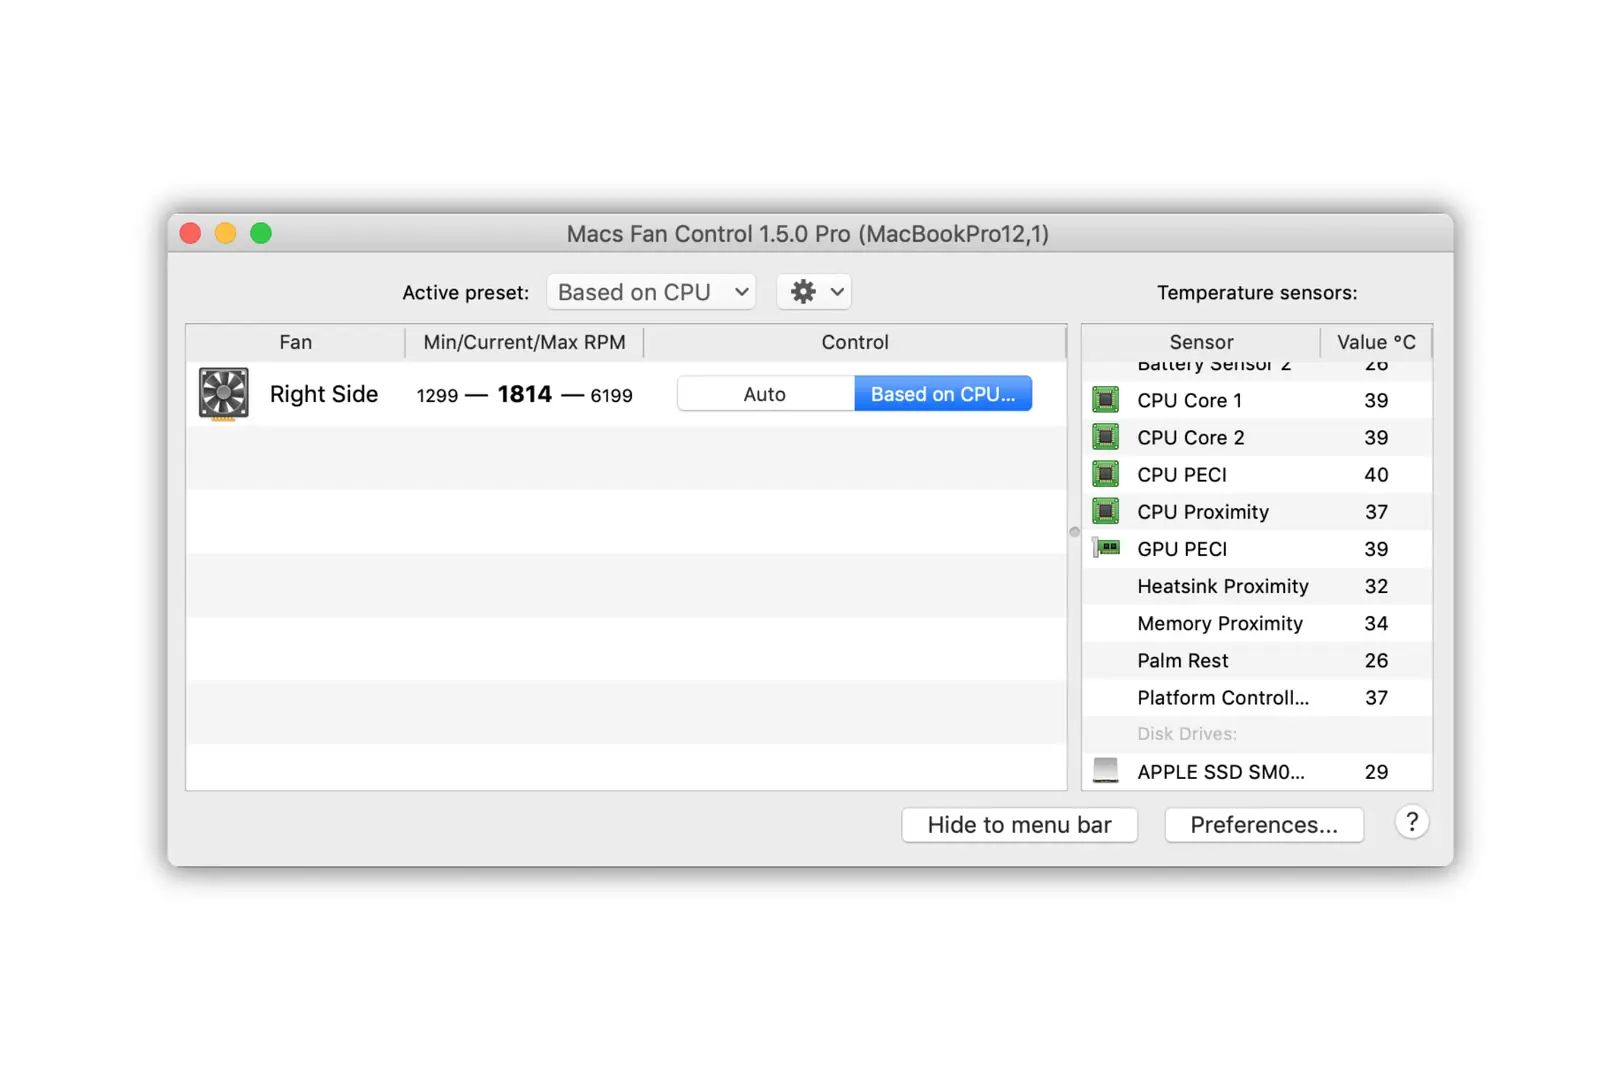
Task: Select the Memory Proximity sensor row
Action: (x=1257, y=623)
